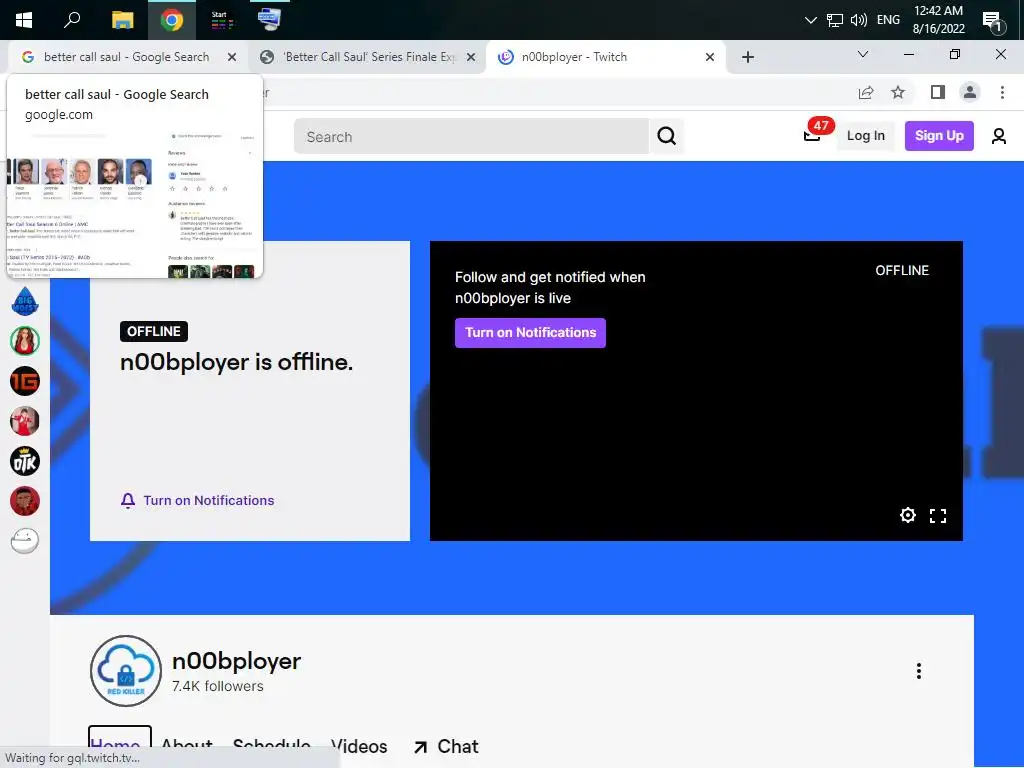The image size is (1024, 768).
Task: Show hidden system tray icons
Action: (x=810, y=20)
